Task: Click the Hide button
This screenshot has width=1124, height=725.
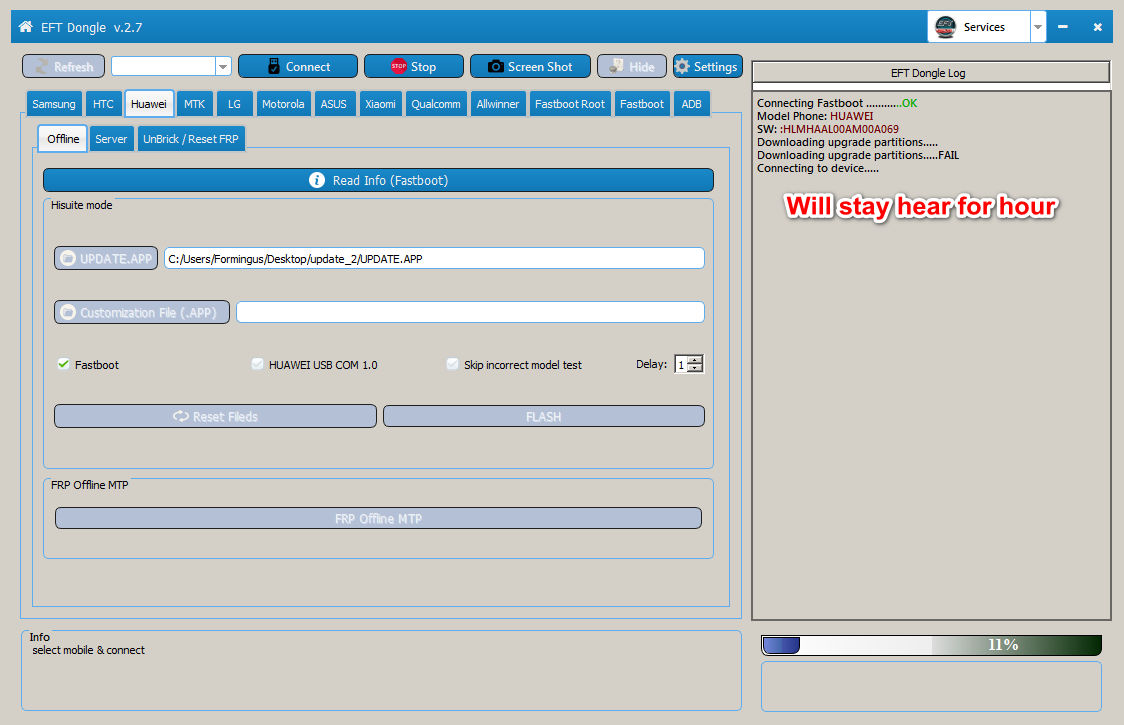Action: [x=632, y=67]
